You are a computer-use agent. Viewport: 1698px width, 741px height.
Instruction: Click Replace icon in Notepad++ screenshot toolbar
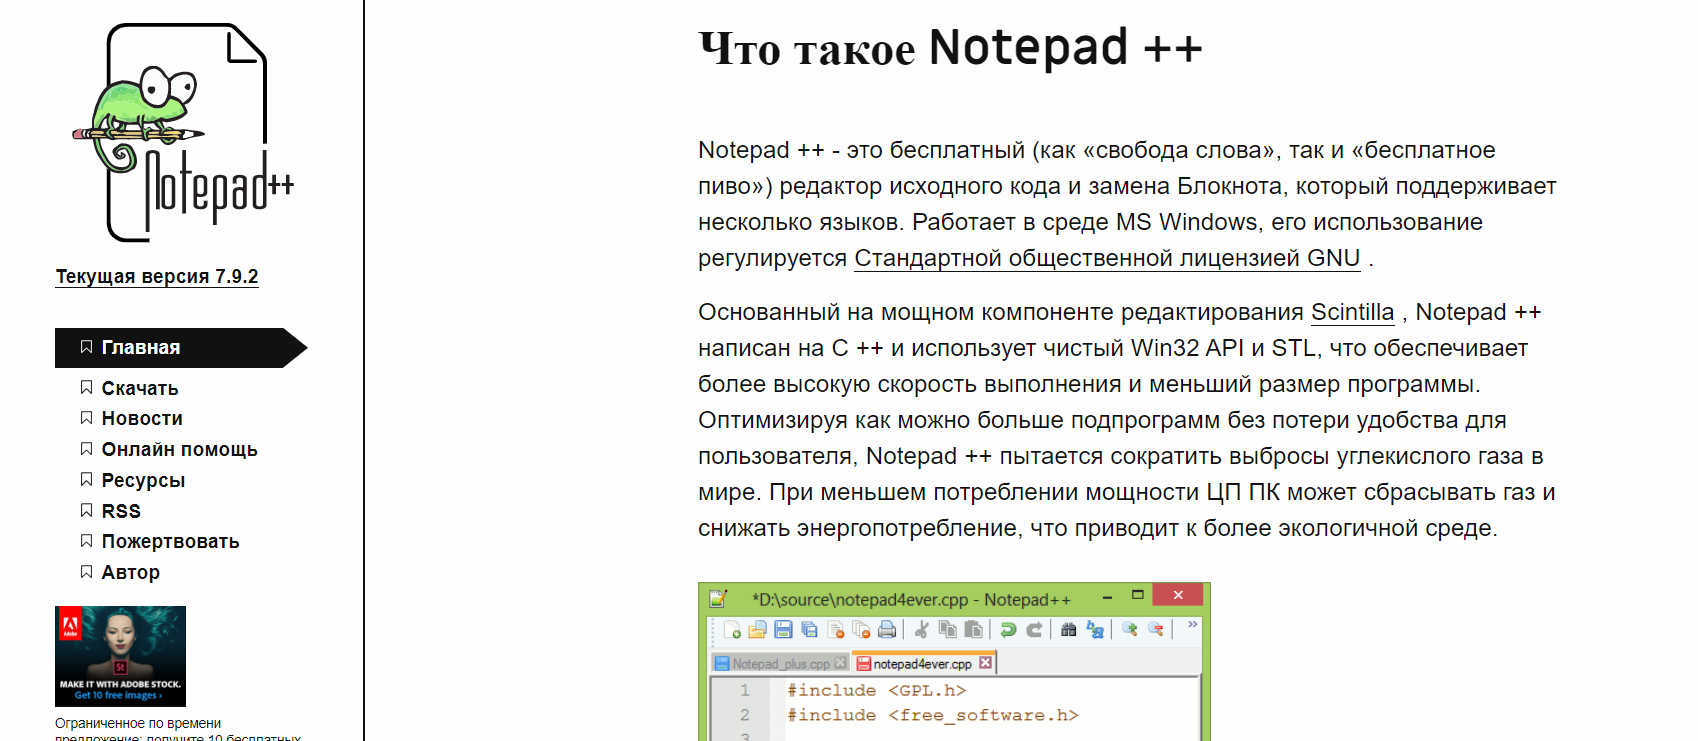pyautogui.click(x=1095, y=629)
